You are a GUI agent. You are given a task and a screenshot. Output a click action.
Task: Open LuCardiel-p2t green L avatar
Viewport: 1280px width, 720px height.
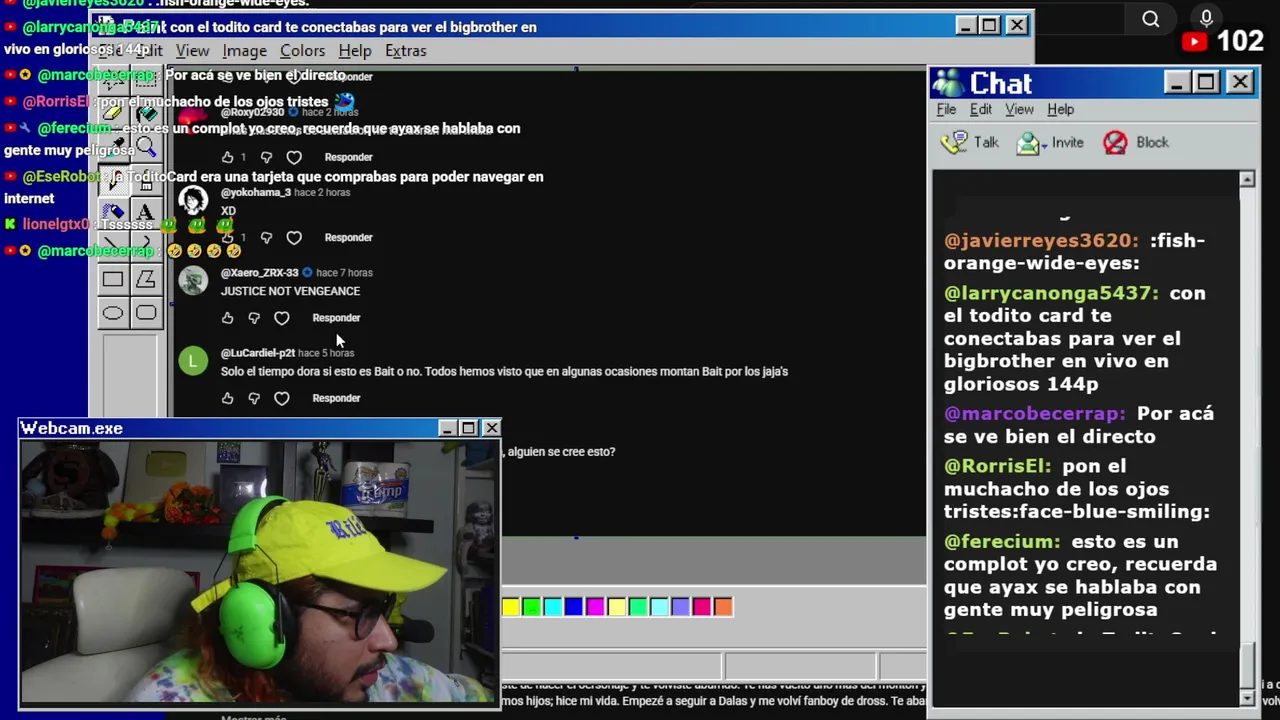[x=193, y=361]
